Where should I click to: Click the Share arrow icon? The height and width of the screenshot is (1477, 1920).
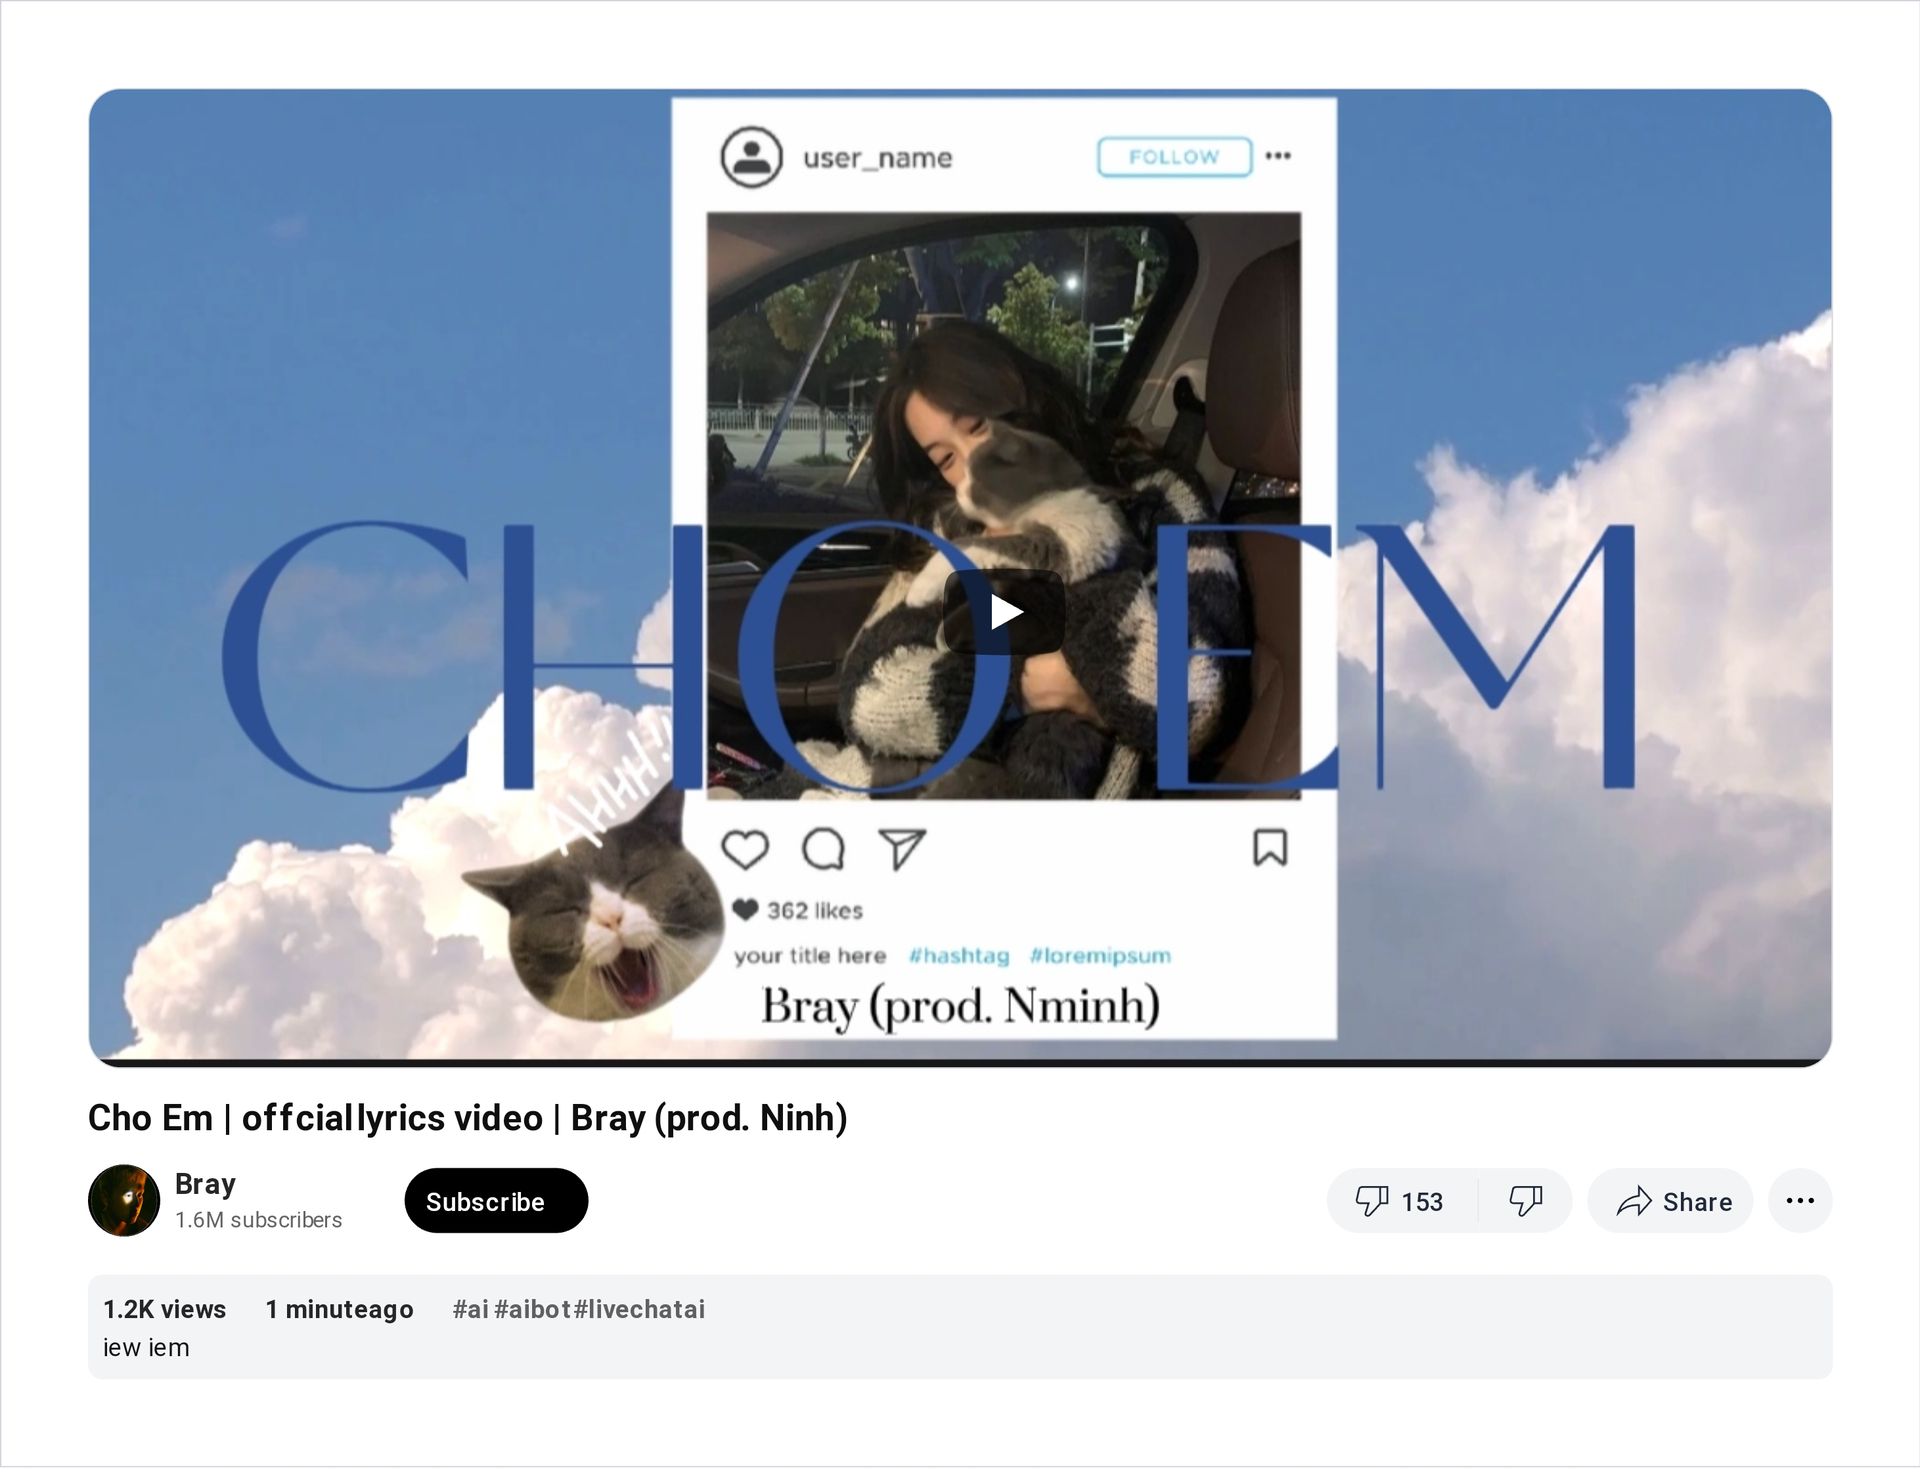click(1634, 1201)
